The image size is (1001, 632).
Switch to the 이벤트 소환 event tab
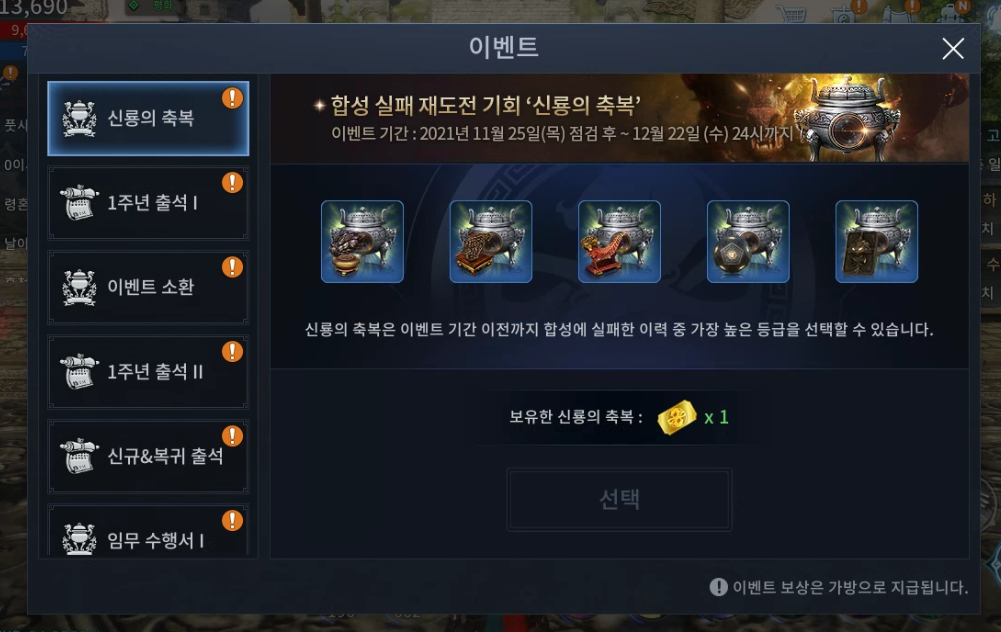pos(148,287)
